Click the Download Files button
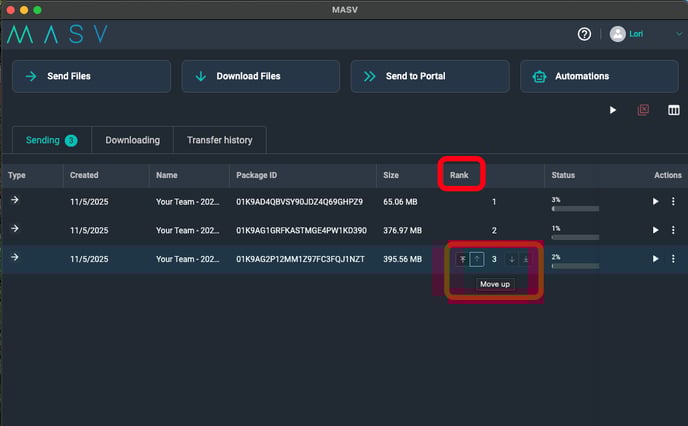This screenshot has height=426, width=688. coord(261,76)
